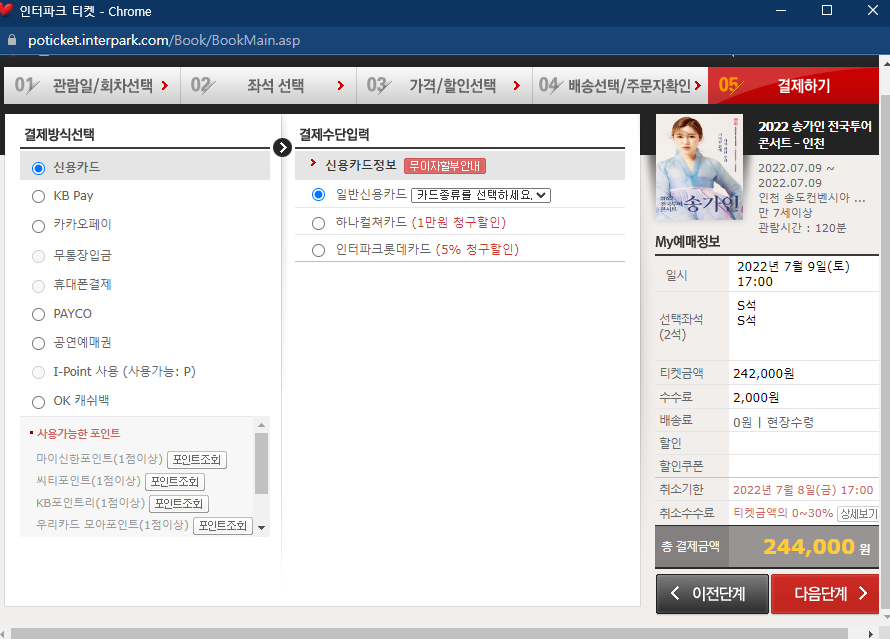Screen dimensions: 890x639
Task: Click the up arrow of points list scrollbar
Action: coord(262,425)
